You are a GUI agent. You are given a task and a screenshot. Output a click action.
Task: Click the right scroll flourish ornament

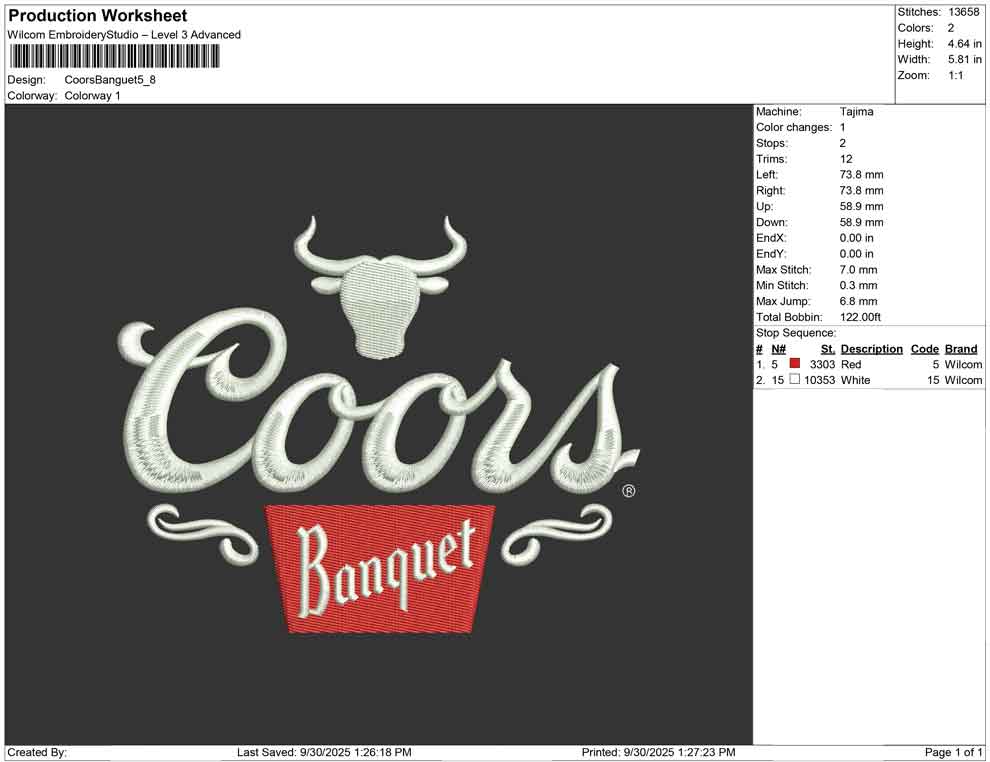pos(557,533)
